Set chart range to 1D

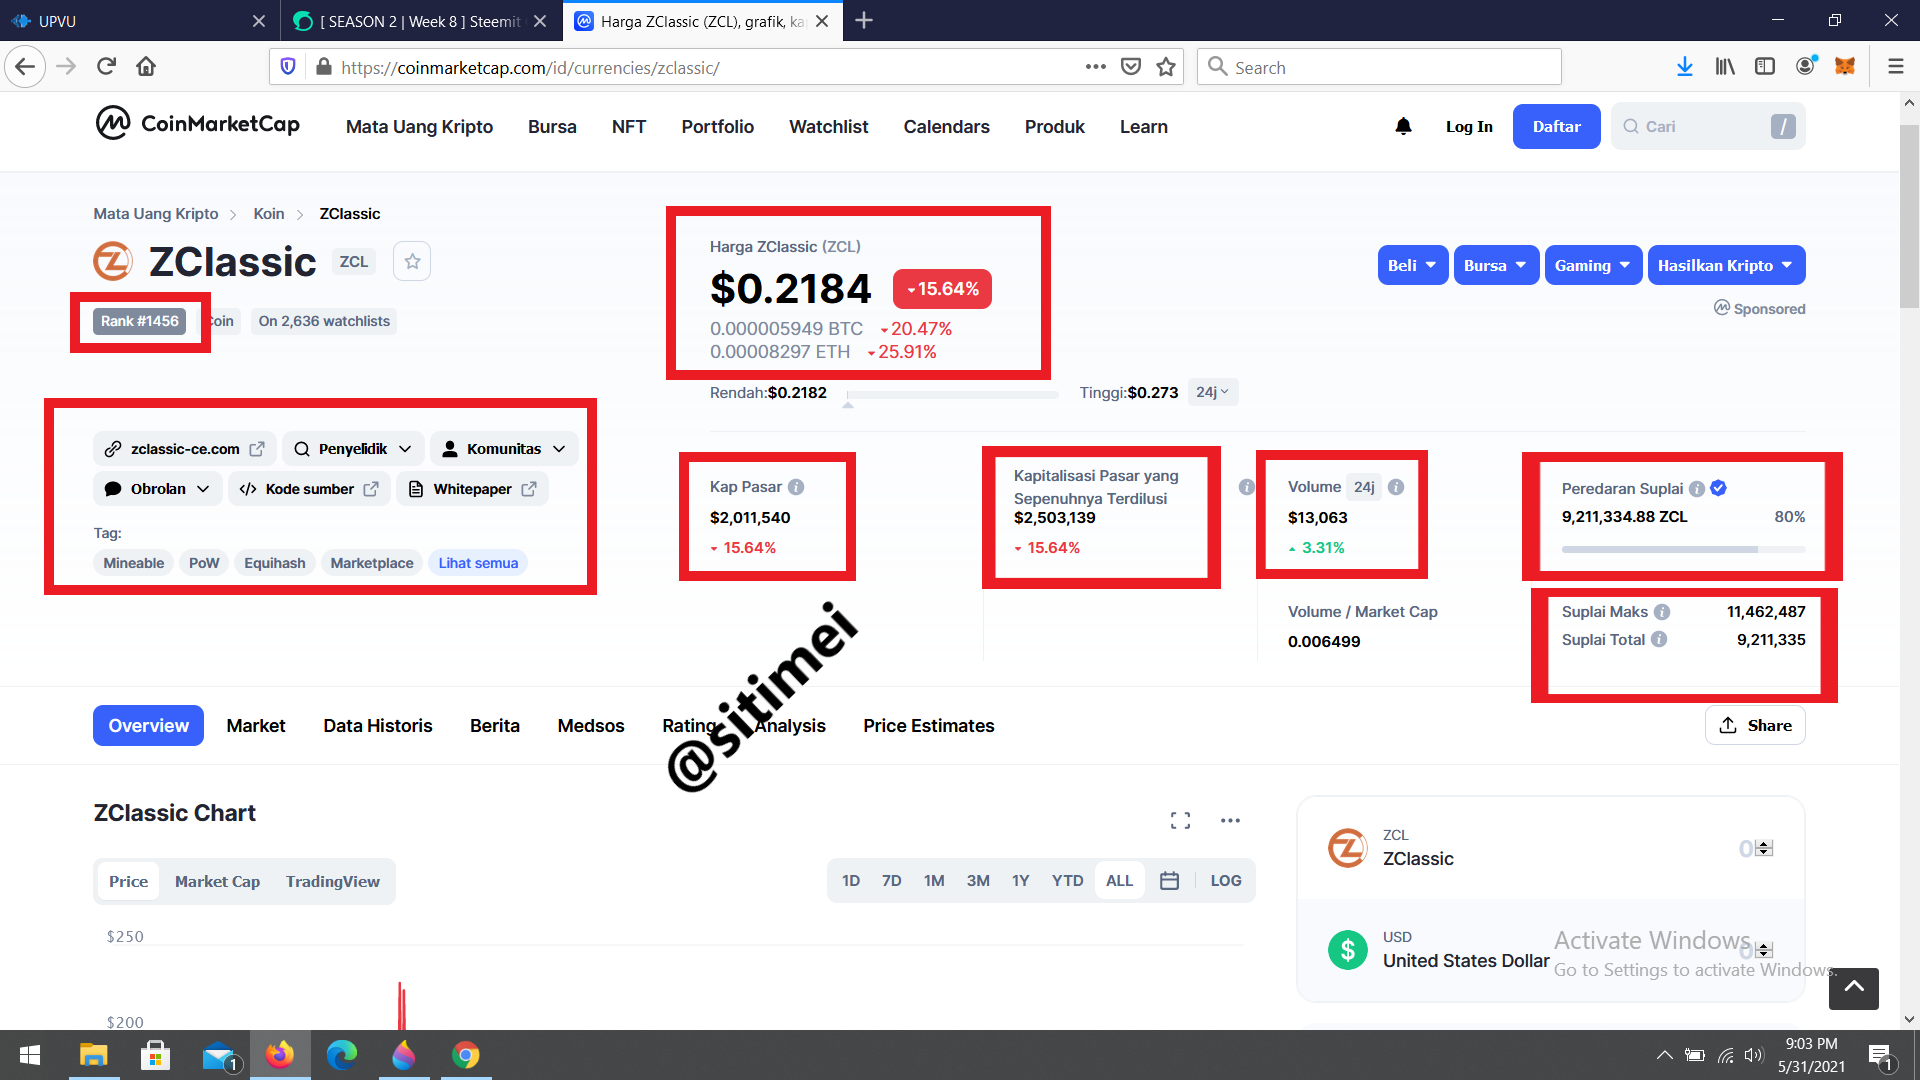[x=851, y=881]
